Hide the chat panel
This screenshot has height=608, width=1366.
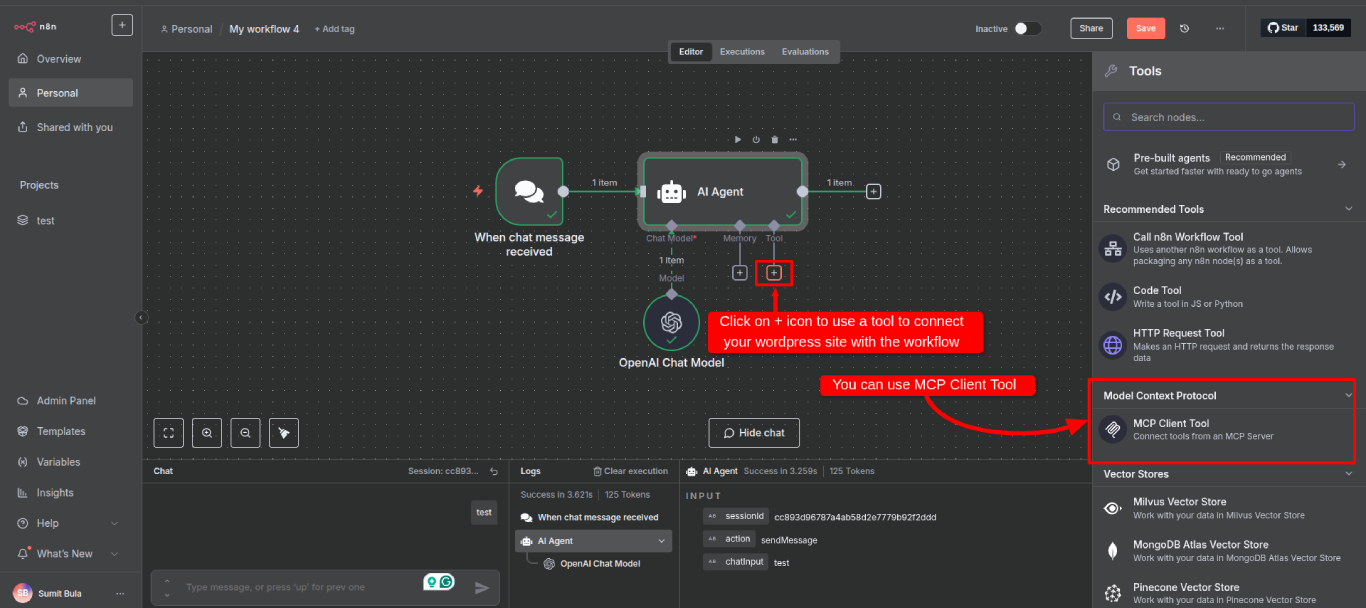coord(753,432)
